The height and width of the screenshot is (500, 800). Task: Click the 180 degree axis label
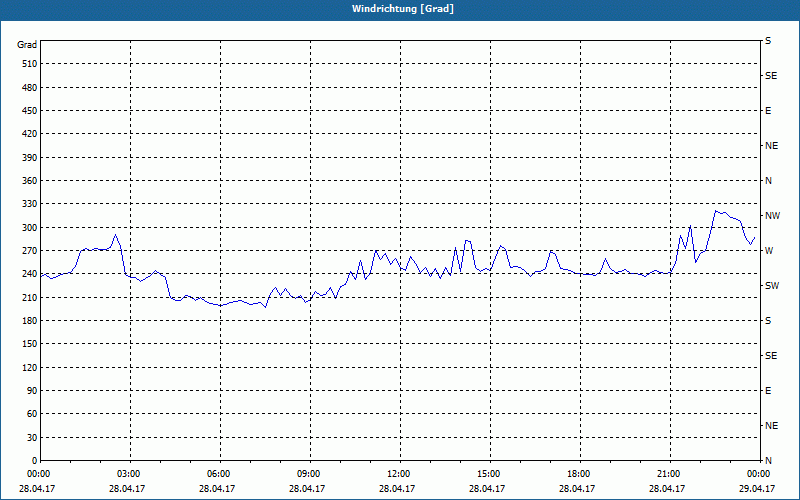[x=30, y=321]
